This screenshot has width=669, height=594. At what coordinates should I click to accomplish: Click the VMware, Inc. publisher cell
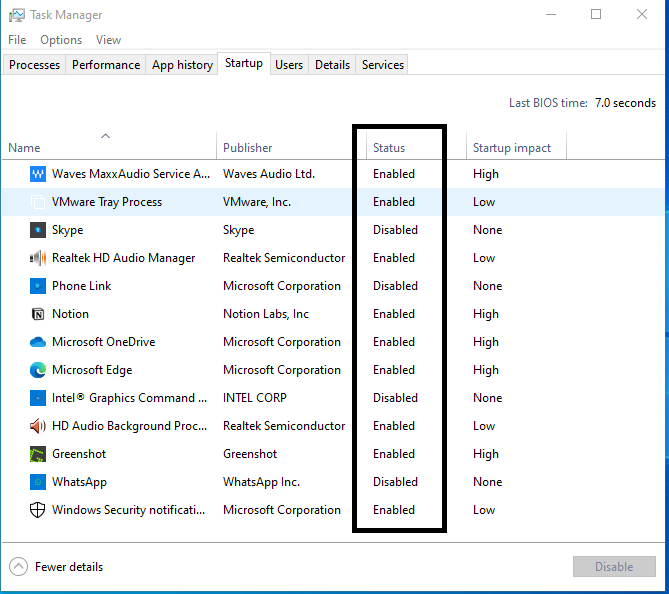[257, 202]
